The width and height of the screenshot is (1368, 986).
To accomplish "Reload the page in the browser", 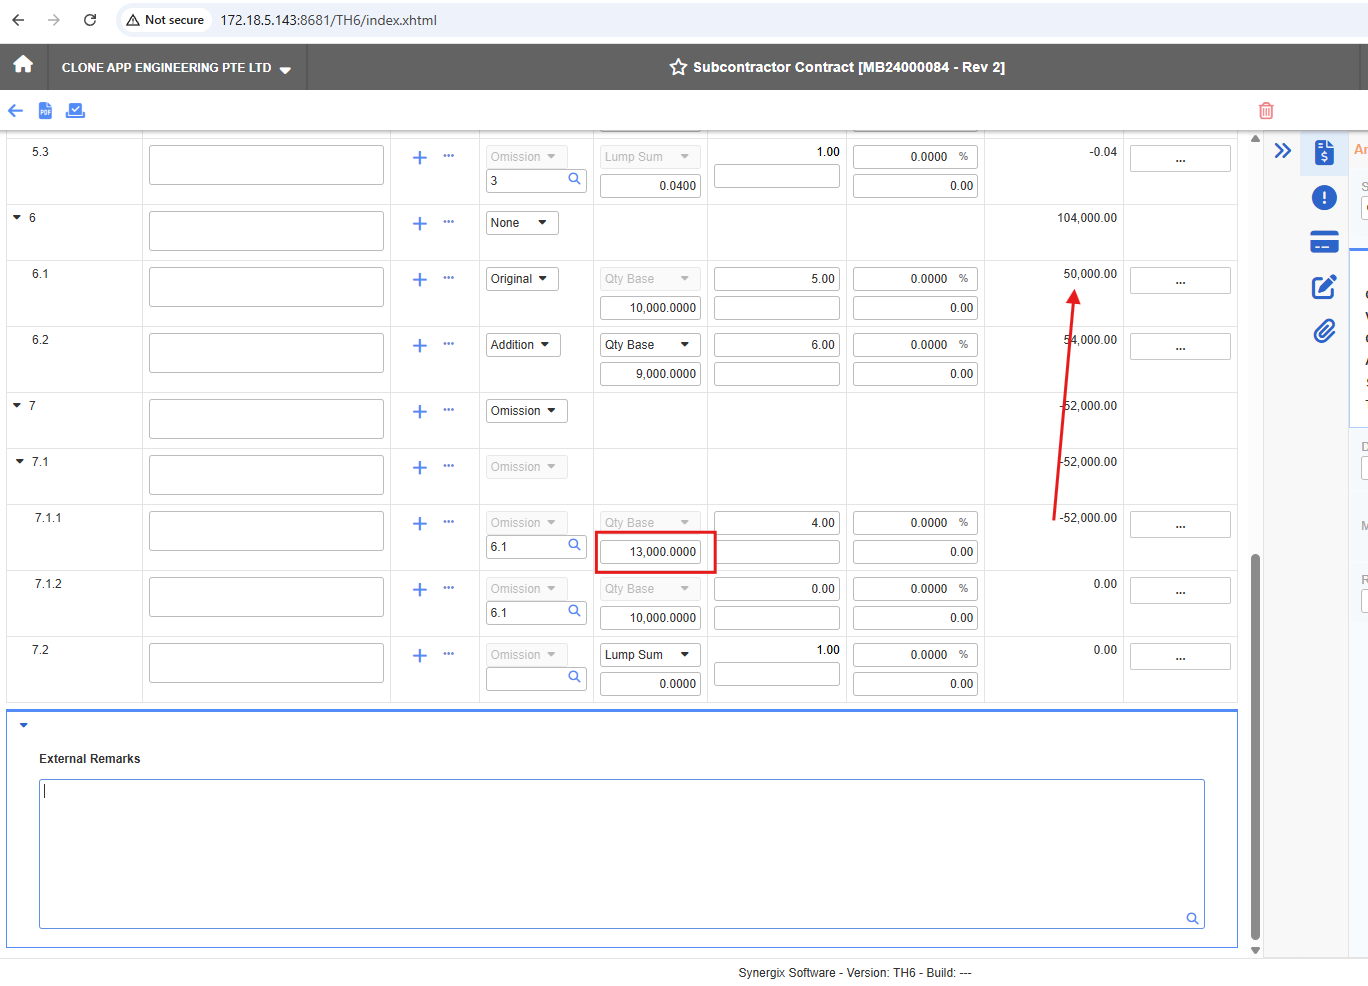I will click(90, 20).
